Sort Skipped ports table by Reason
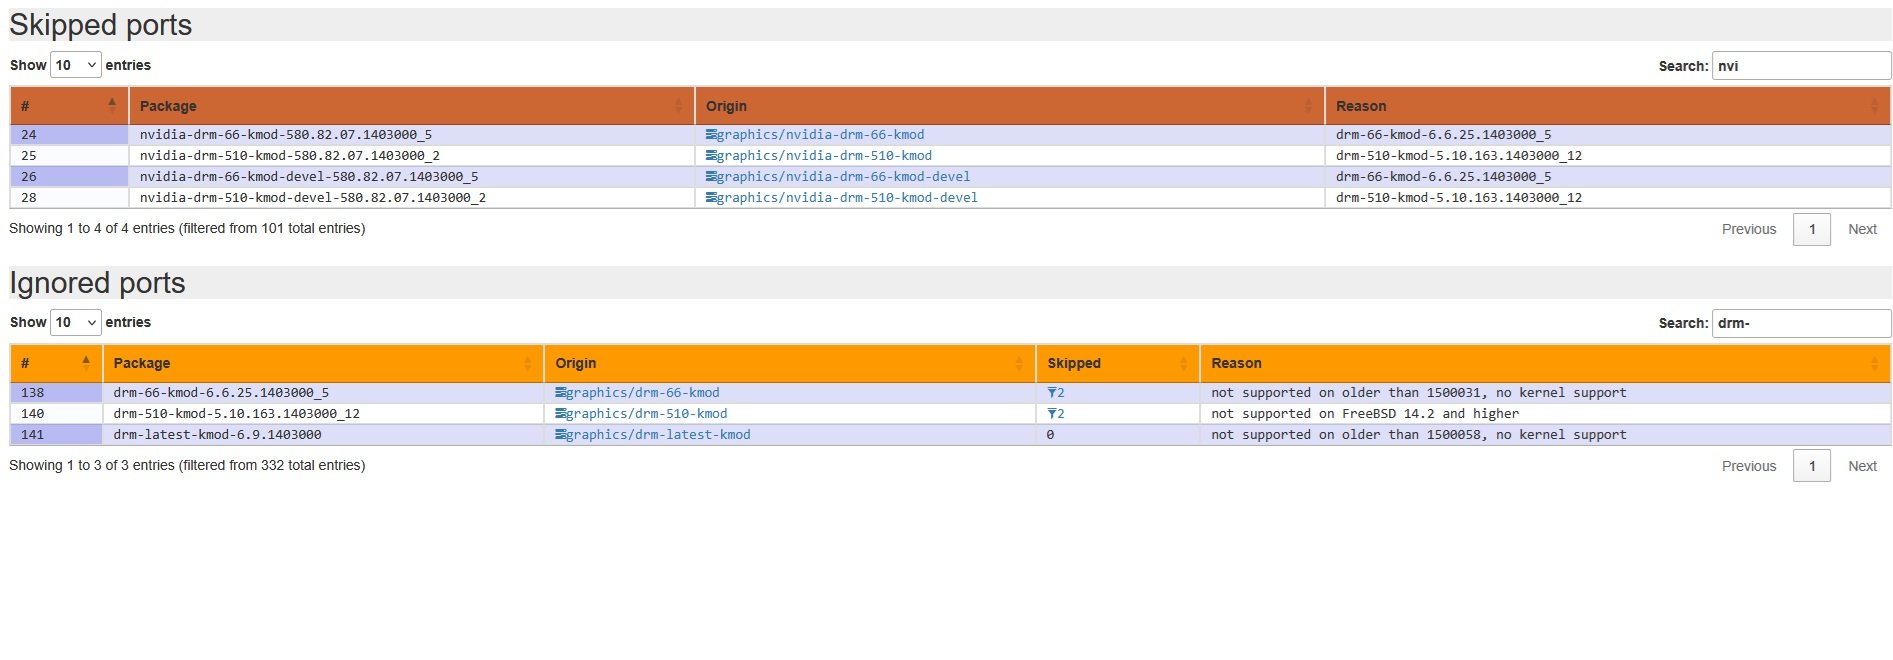Image resolution: width=1893 pixels, height=660 pixels. pos(1606,106)
